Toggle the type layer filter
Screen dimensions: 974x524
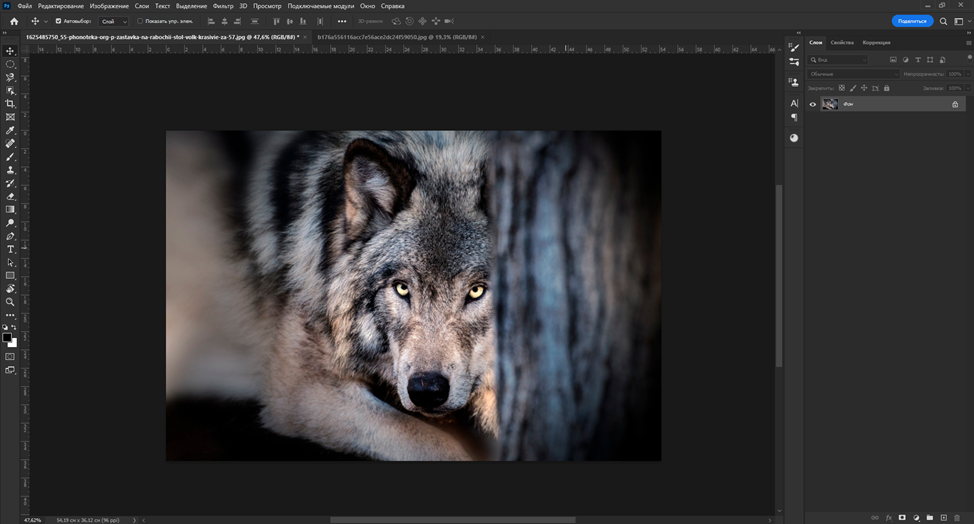pos(917,60)
